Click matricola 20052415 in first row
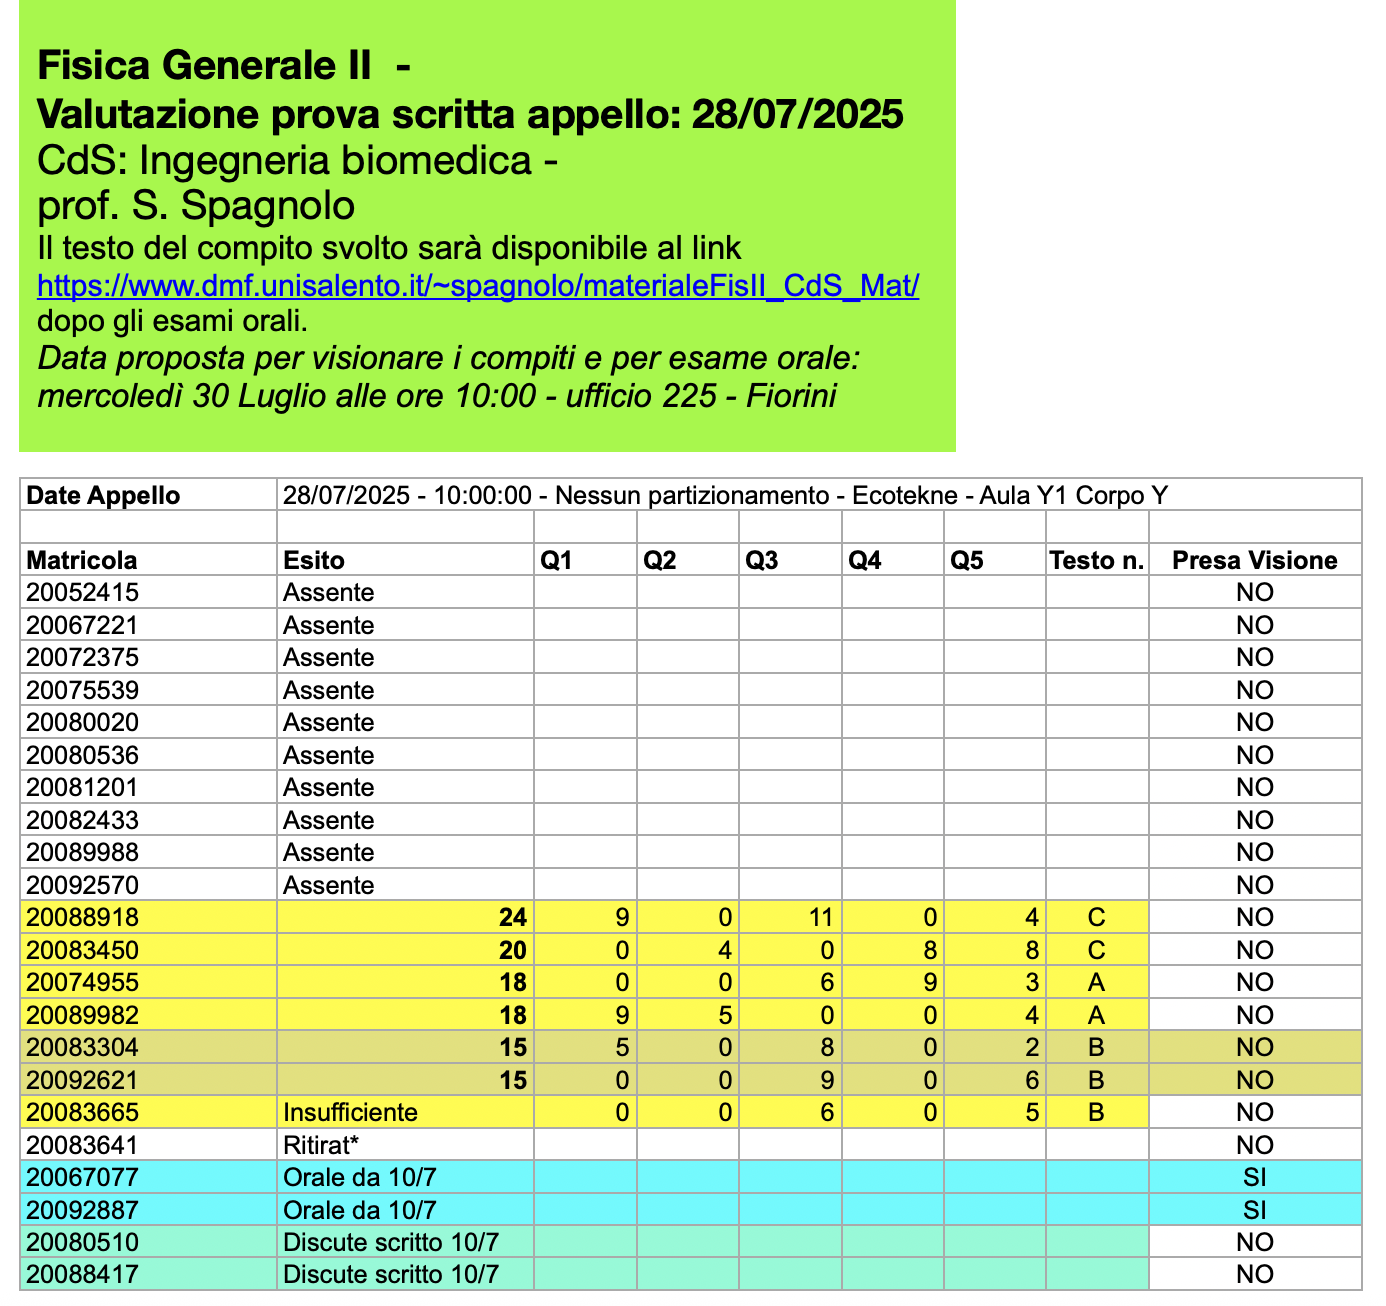 tap(82, 592)
